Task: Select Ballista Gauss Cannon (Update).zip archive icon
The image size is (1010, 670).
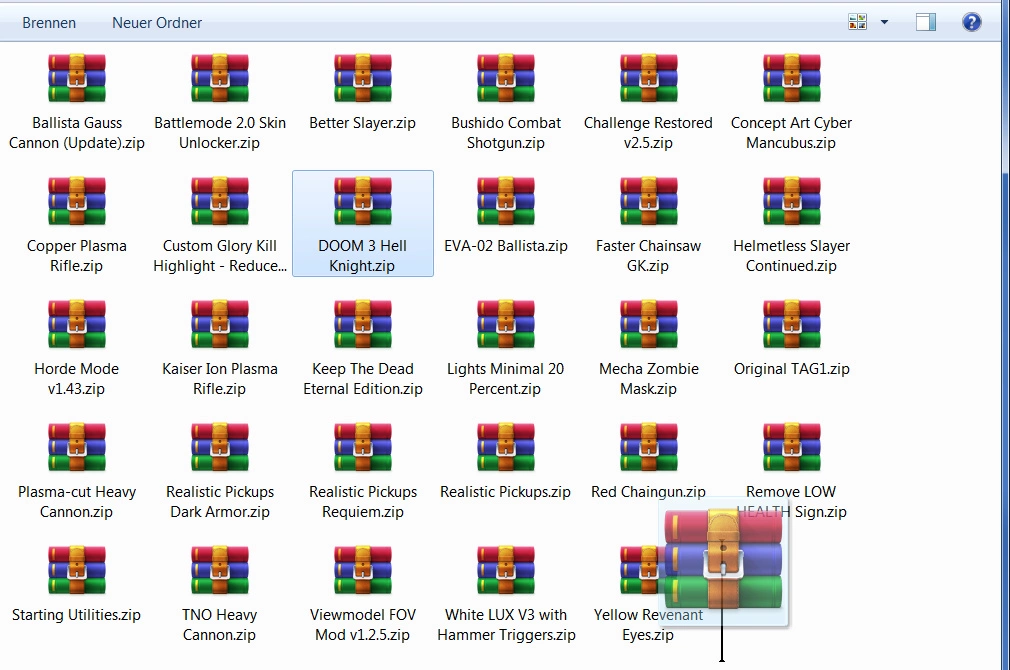Action: click(x=77, y=79)
